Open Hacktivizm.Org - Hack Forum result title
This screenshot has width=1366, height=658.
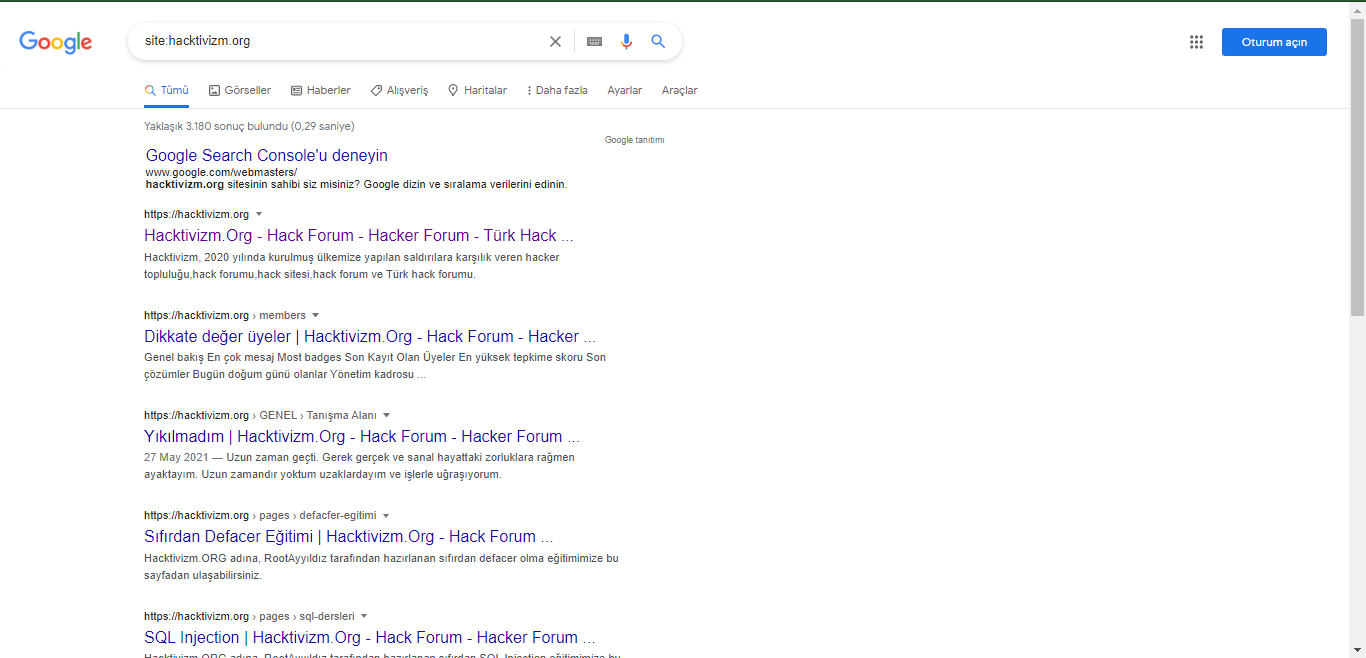coord(358,236)
